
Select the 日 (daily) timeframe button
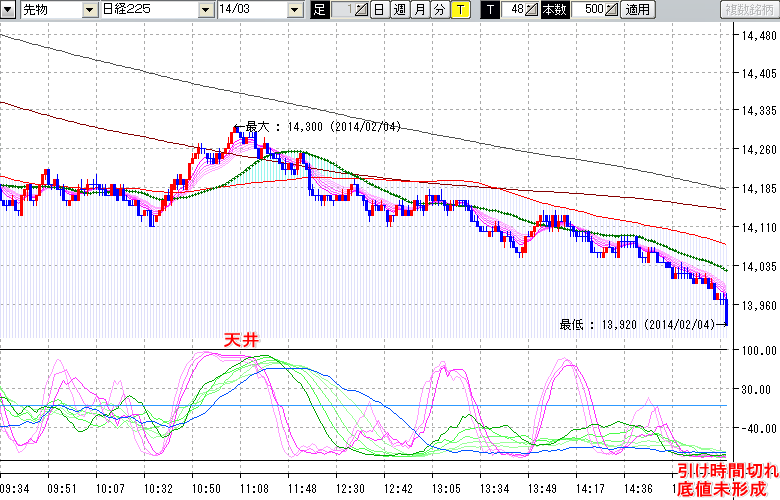379,10
